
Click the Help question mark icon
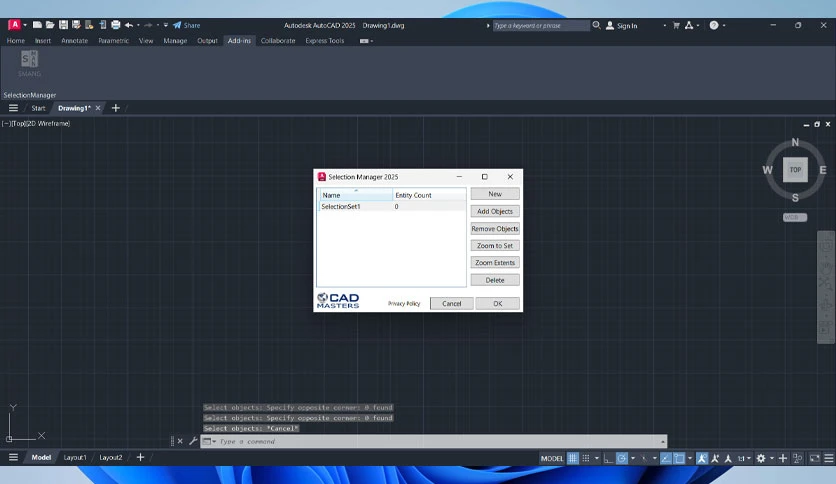tap(714, 25)
